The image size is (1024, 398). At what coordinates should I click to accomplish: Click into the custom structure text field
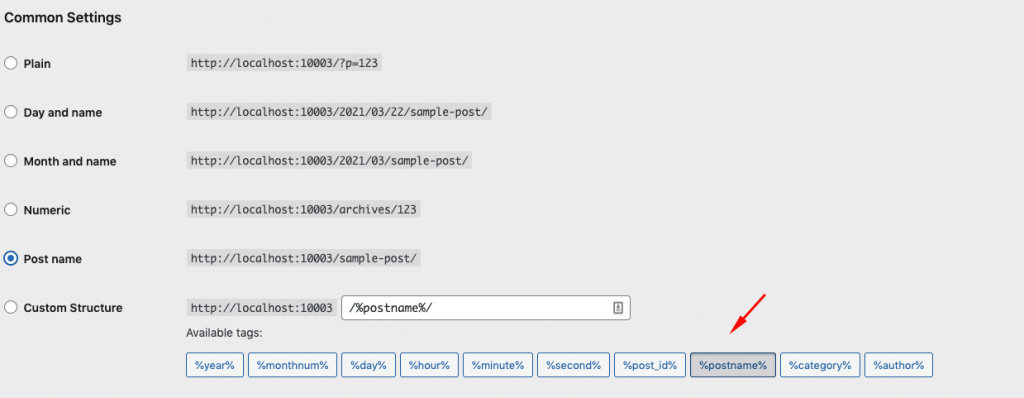(x=485, y=308)
